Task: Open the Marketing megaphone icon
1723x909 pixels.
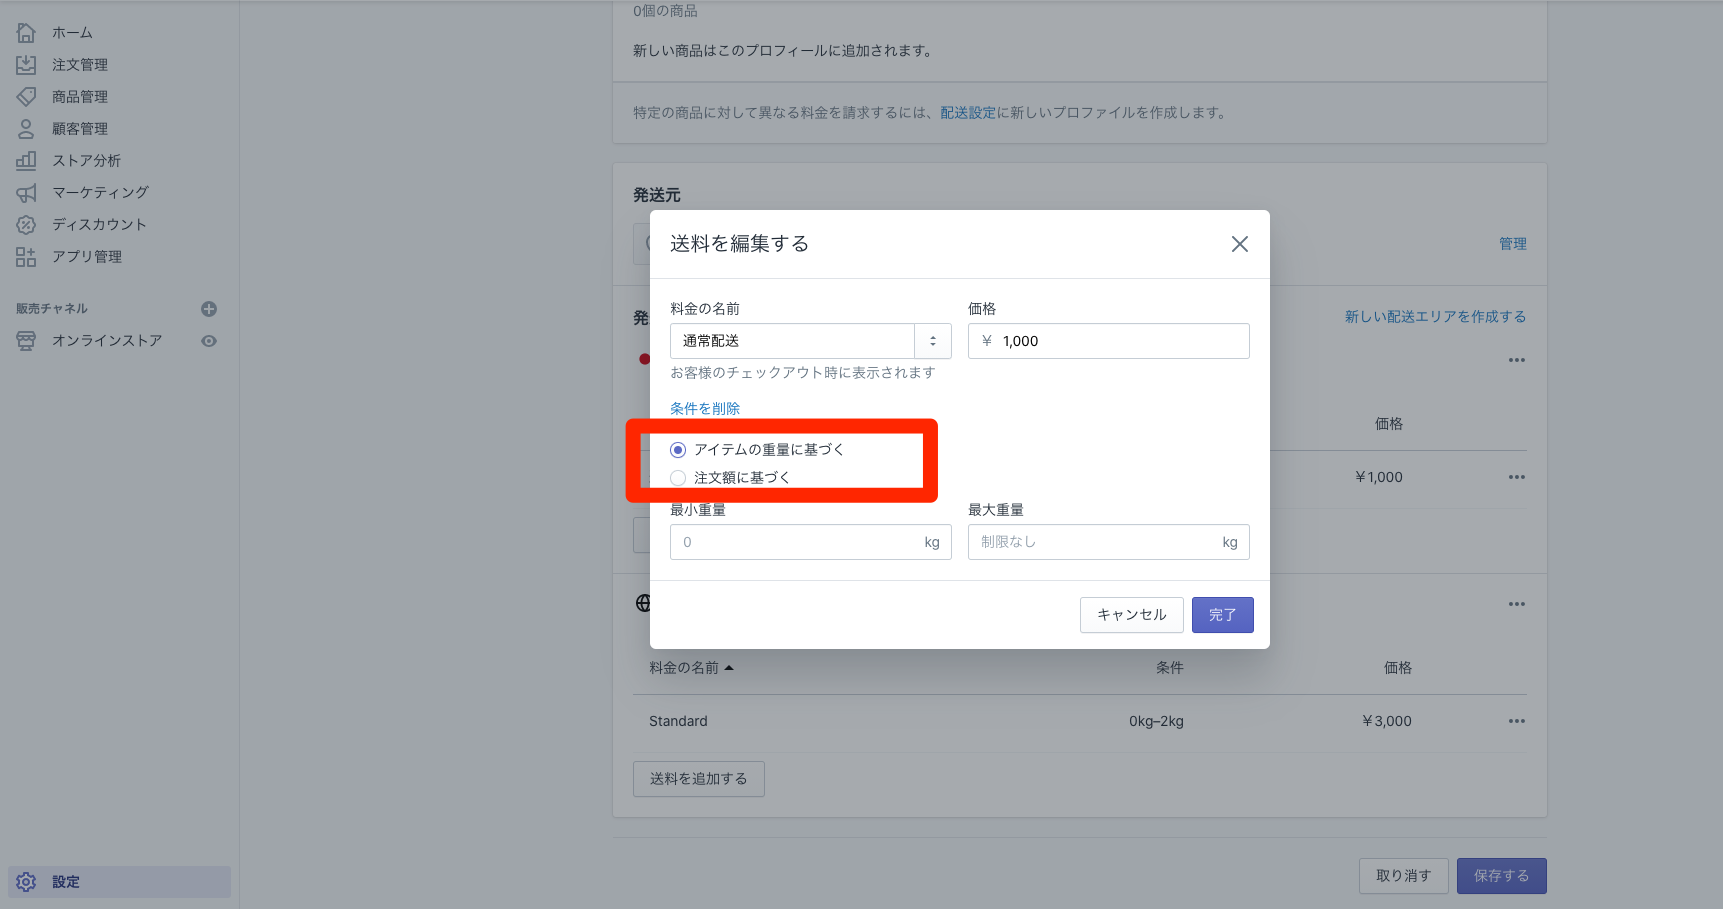Action: pos(26,193)
